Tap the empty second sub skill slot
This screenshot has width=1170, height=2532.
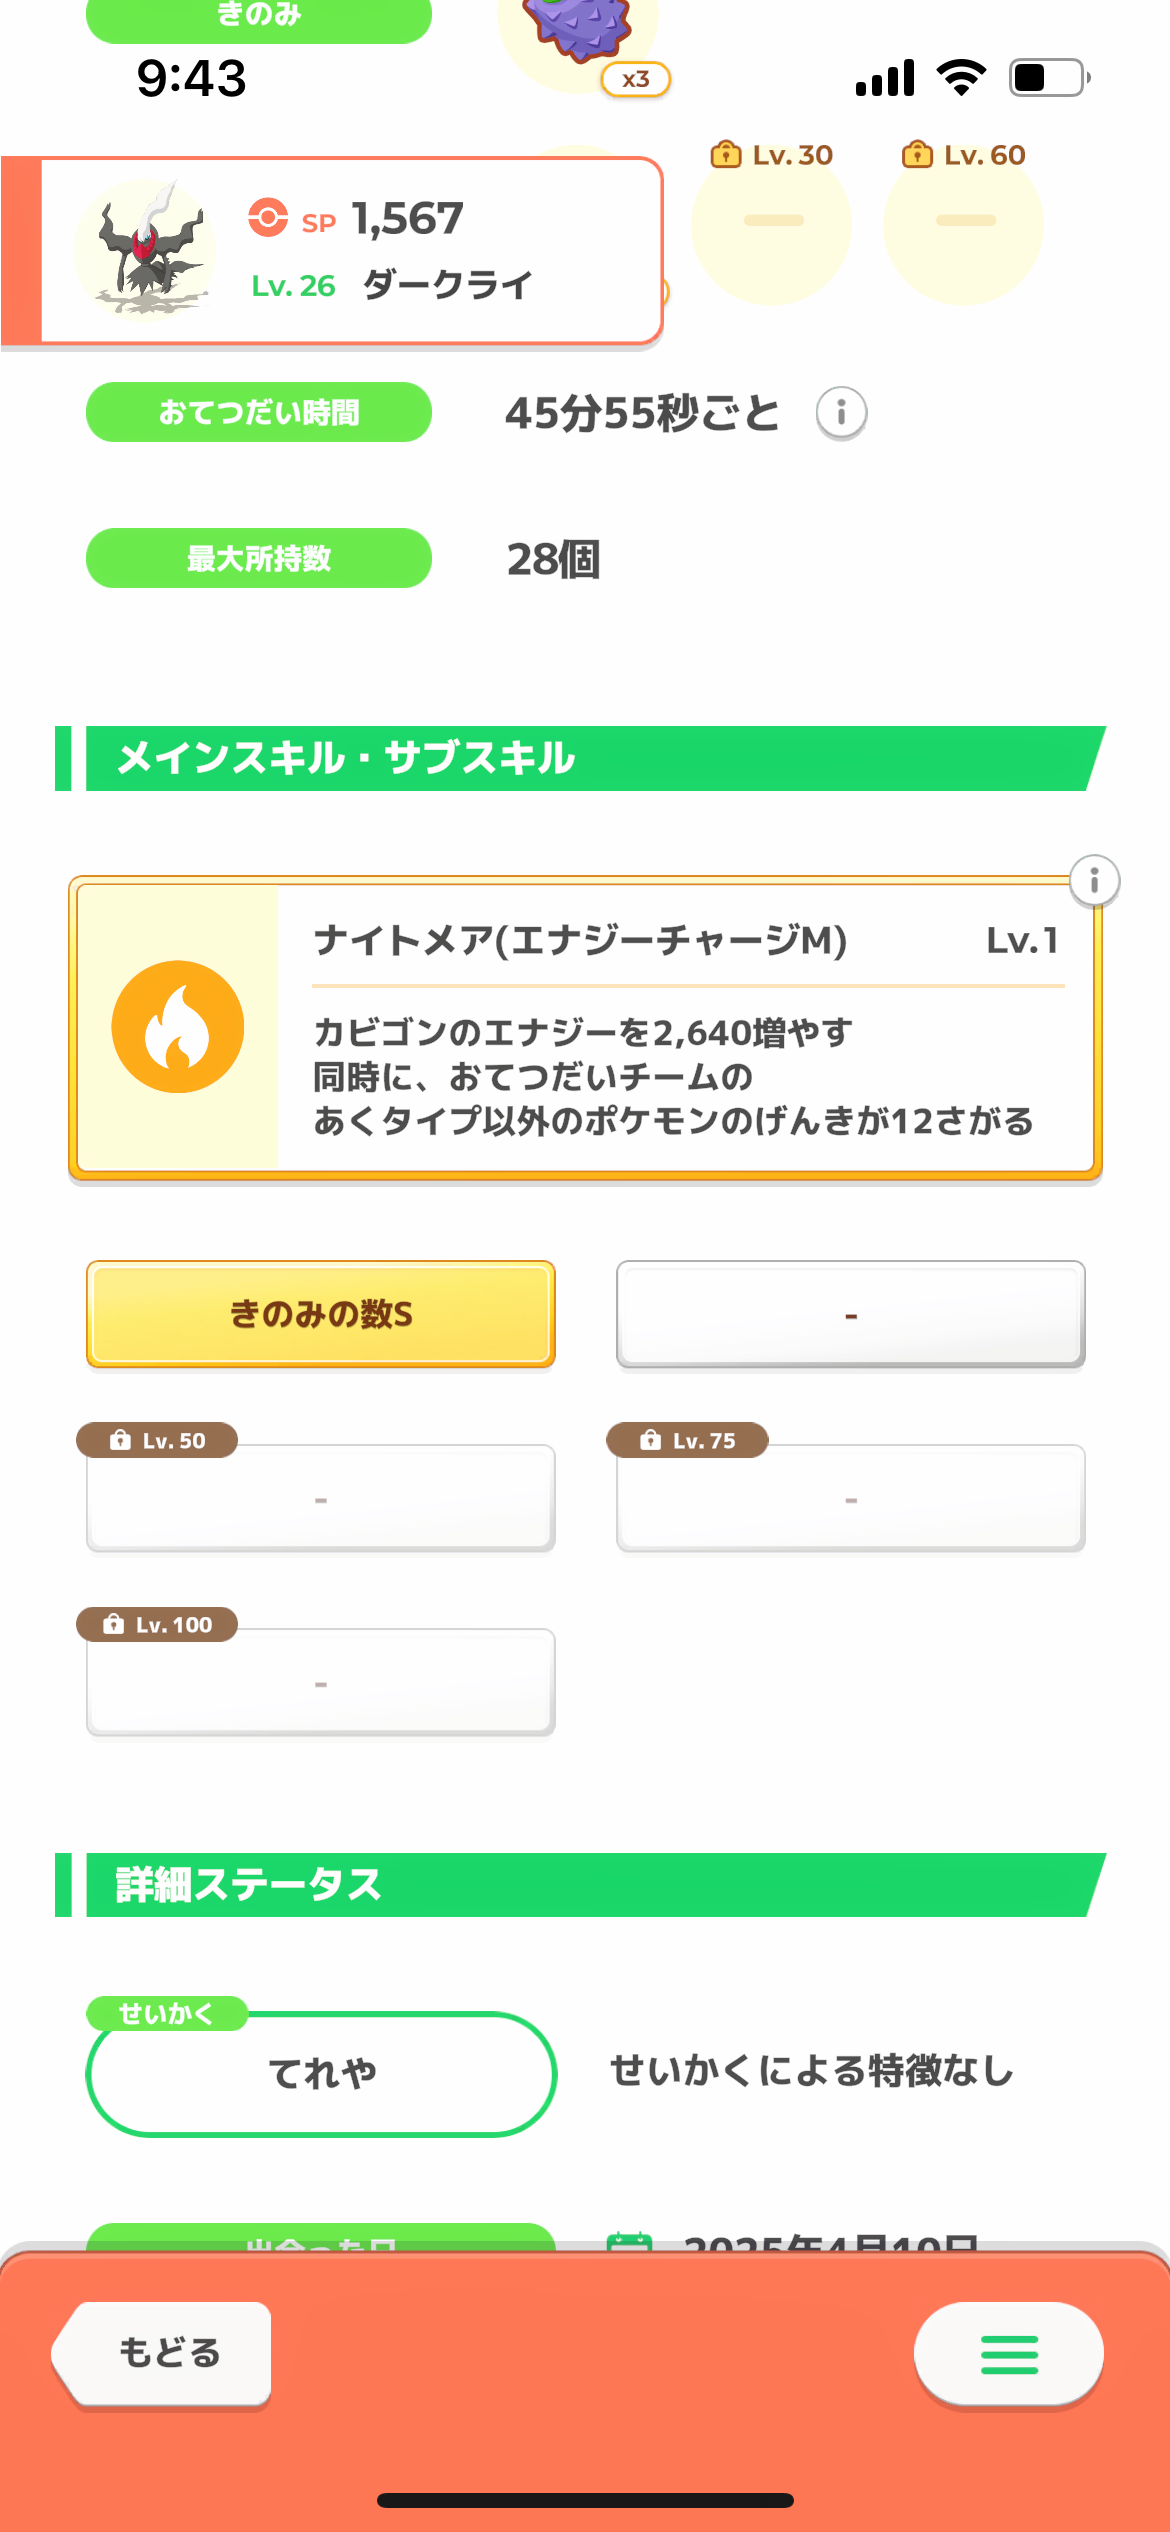851,1314
